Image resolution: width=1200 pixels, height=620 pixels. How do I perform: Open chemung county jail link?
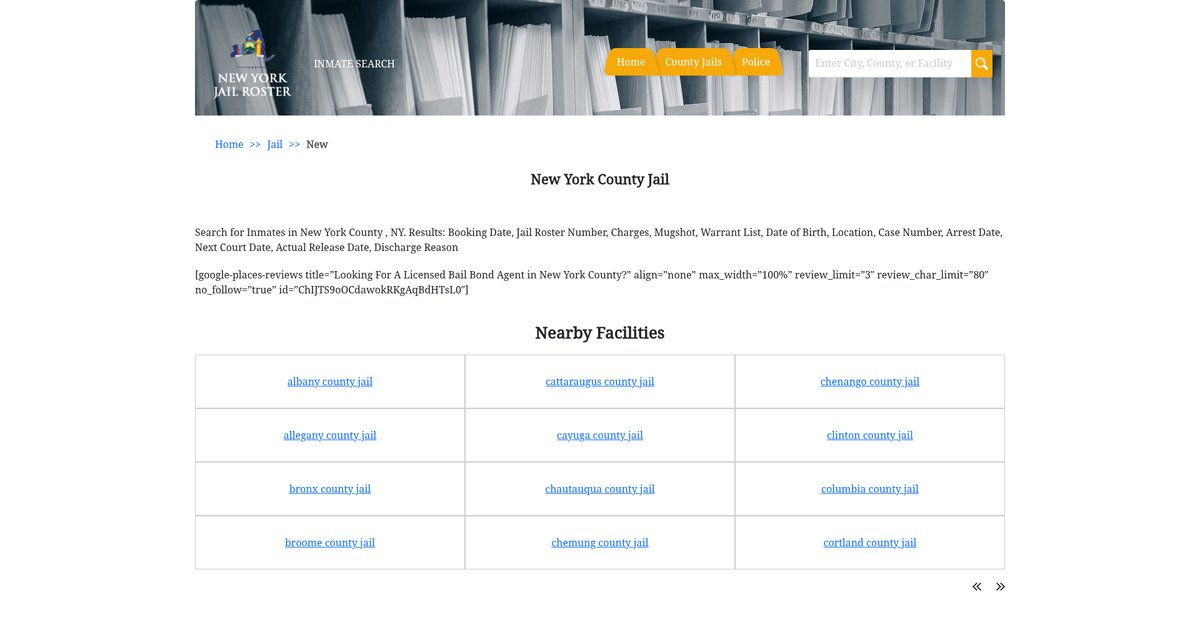click(600, 543)
